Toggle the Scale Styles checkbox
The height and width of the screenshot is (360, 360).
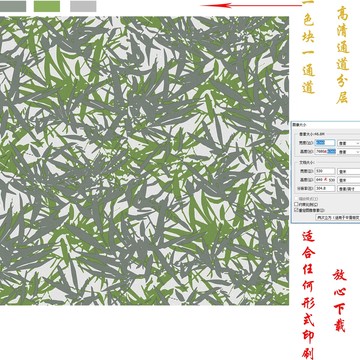296,199
